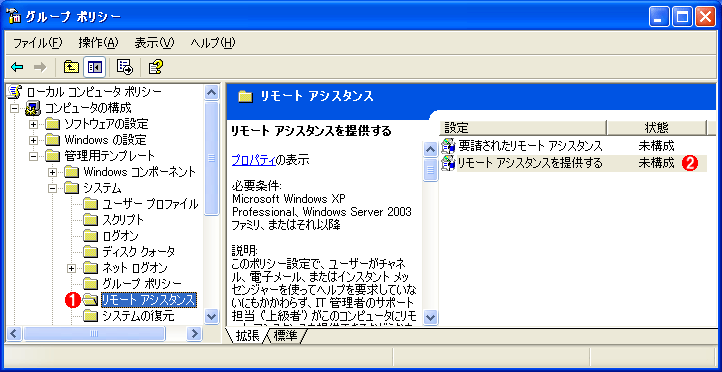Viewport: 722px width, 372px height.
Task: Select the 要請されたリモート アシスタンス policy row
Action: coord(573,146)
